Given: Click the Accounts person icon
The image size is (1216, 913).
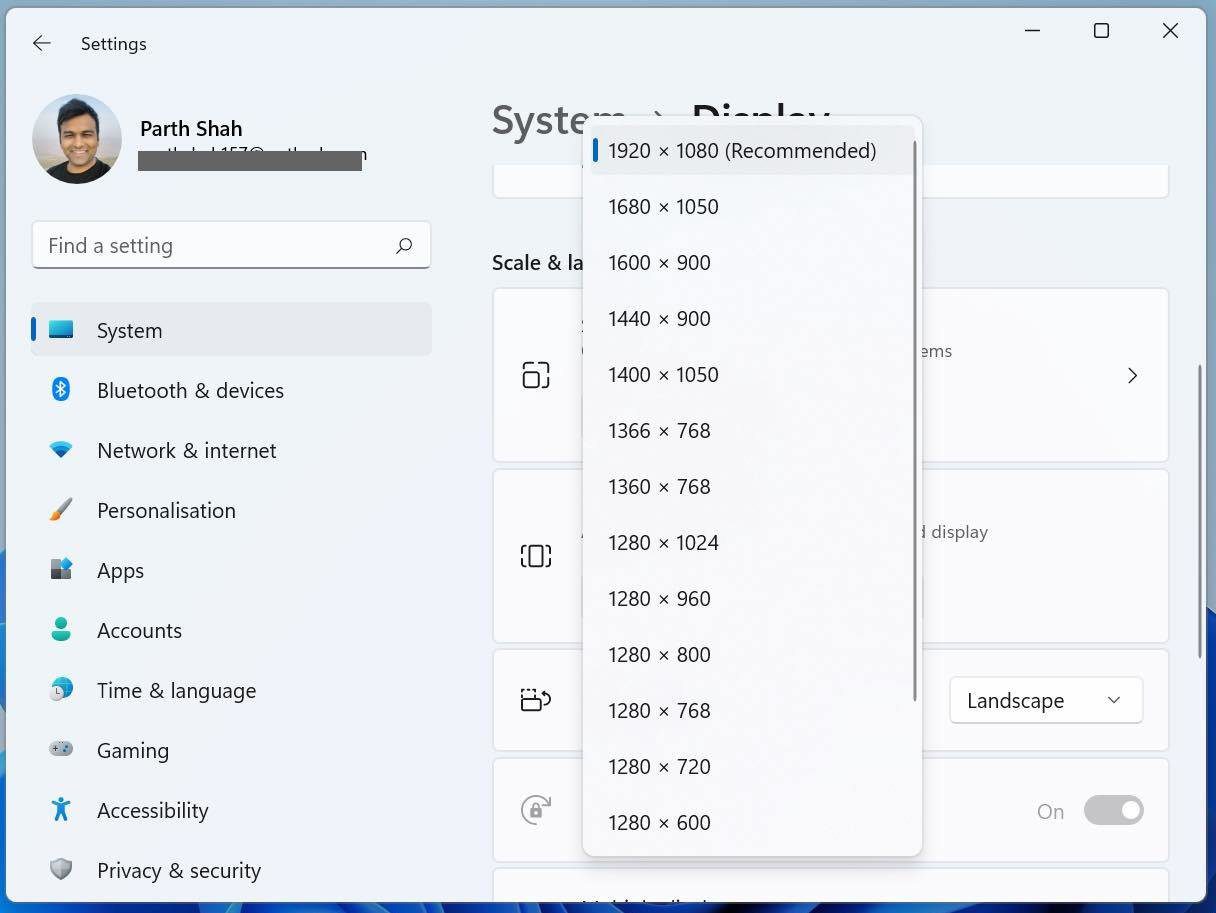Looking at the screenshot, I should click(x=61, y=630).
